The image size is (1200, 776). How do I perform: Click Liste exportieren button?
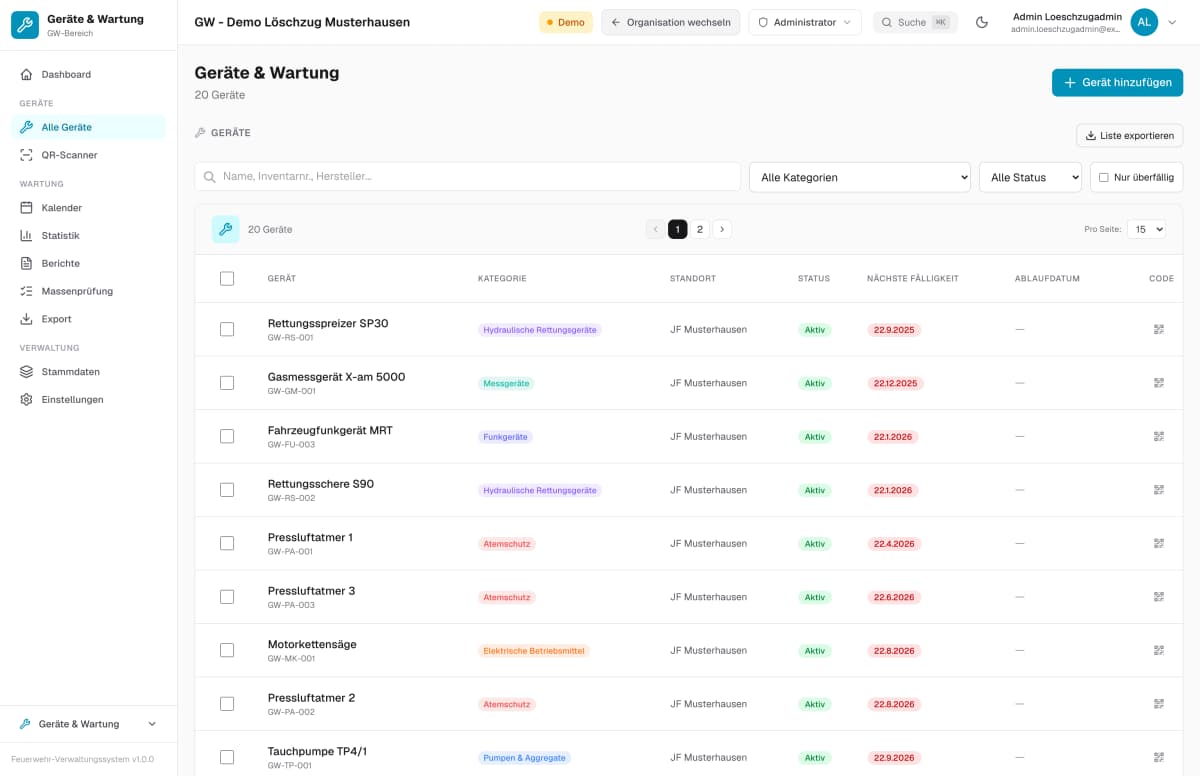[x=1129, y=135]
